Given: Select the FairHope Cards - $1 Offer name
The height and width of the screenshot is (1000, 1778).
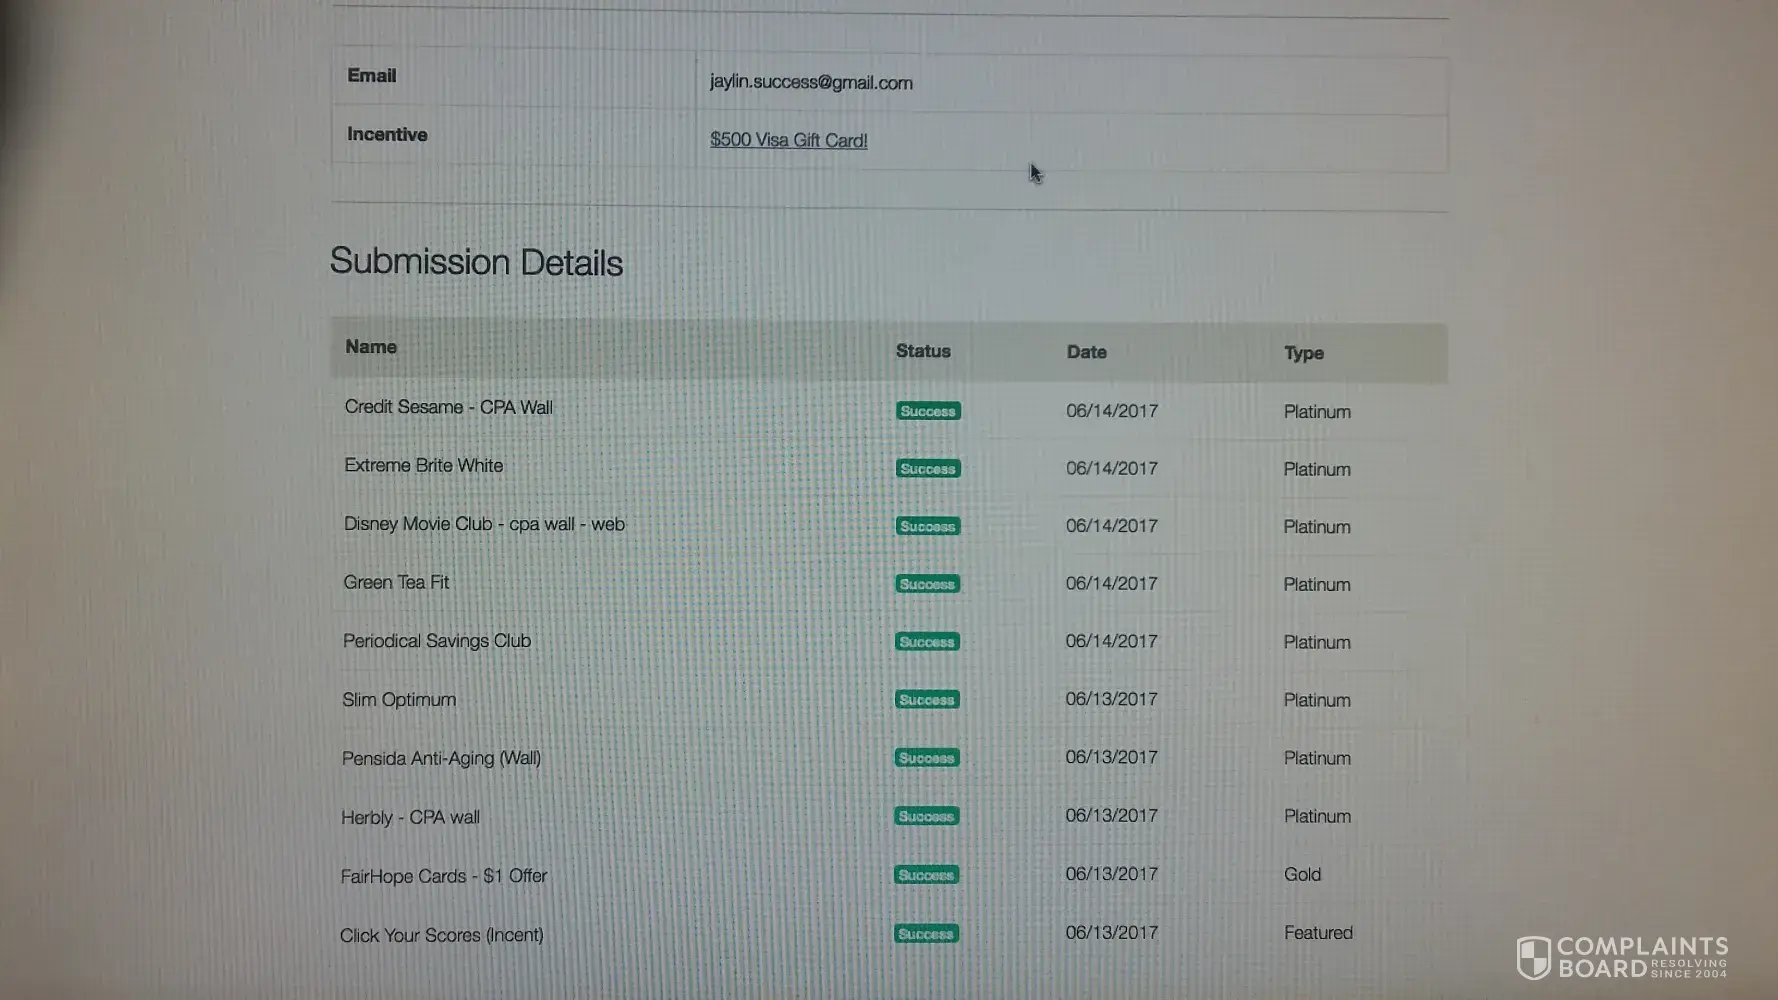Looking at the screenshot, I should pyautogui.click(x=444, y=876).
